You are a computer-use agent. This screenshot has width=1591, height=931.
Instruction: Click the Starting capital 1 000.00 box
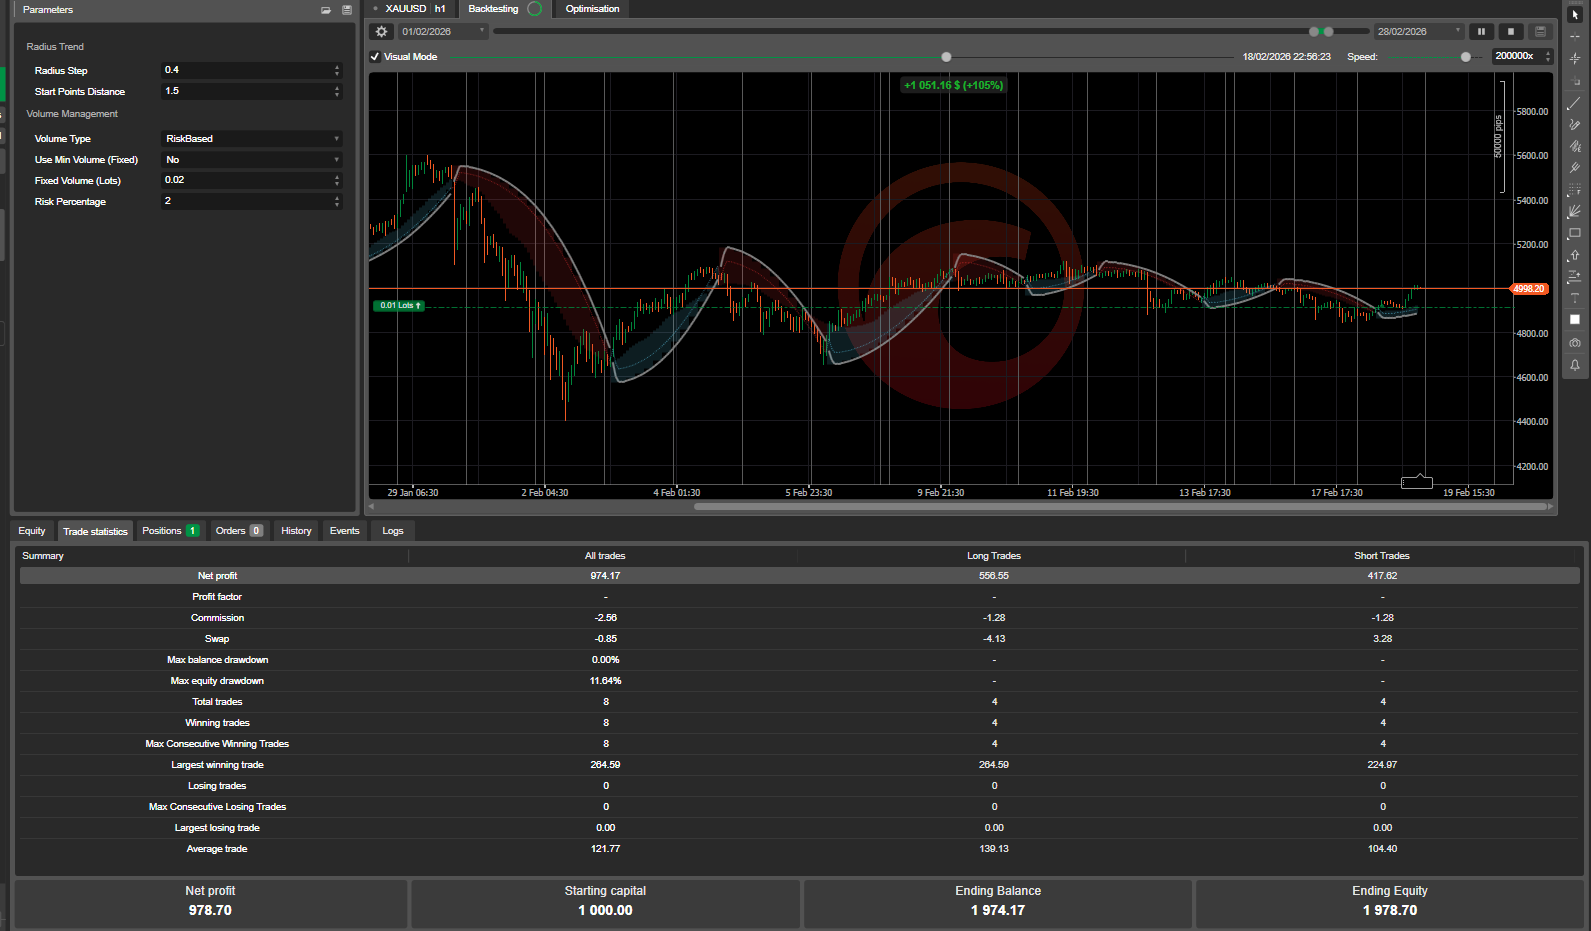point(605,903)
